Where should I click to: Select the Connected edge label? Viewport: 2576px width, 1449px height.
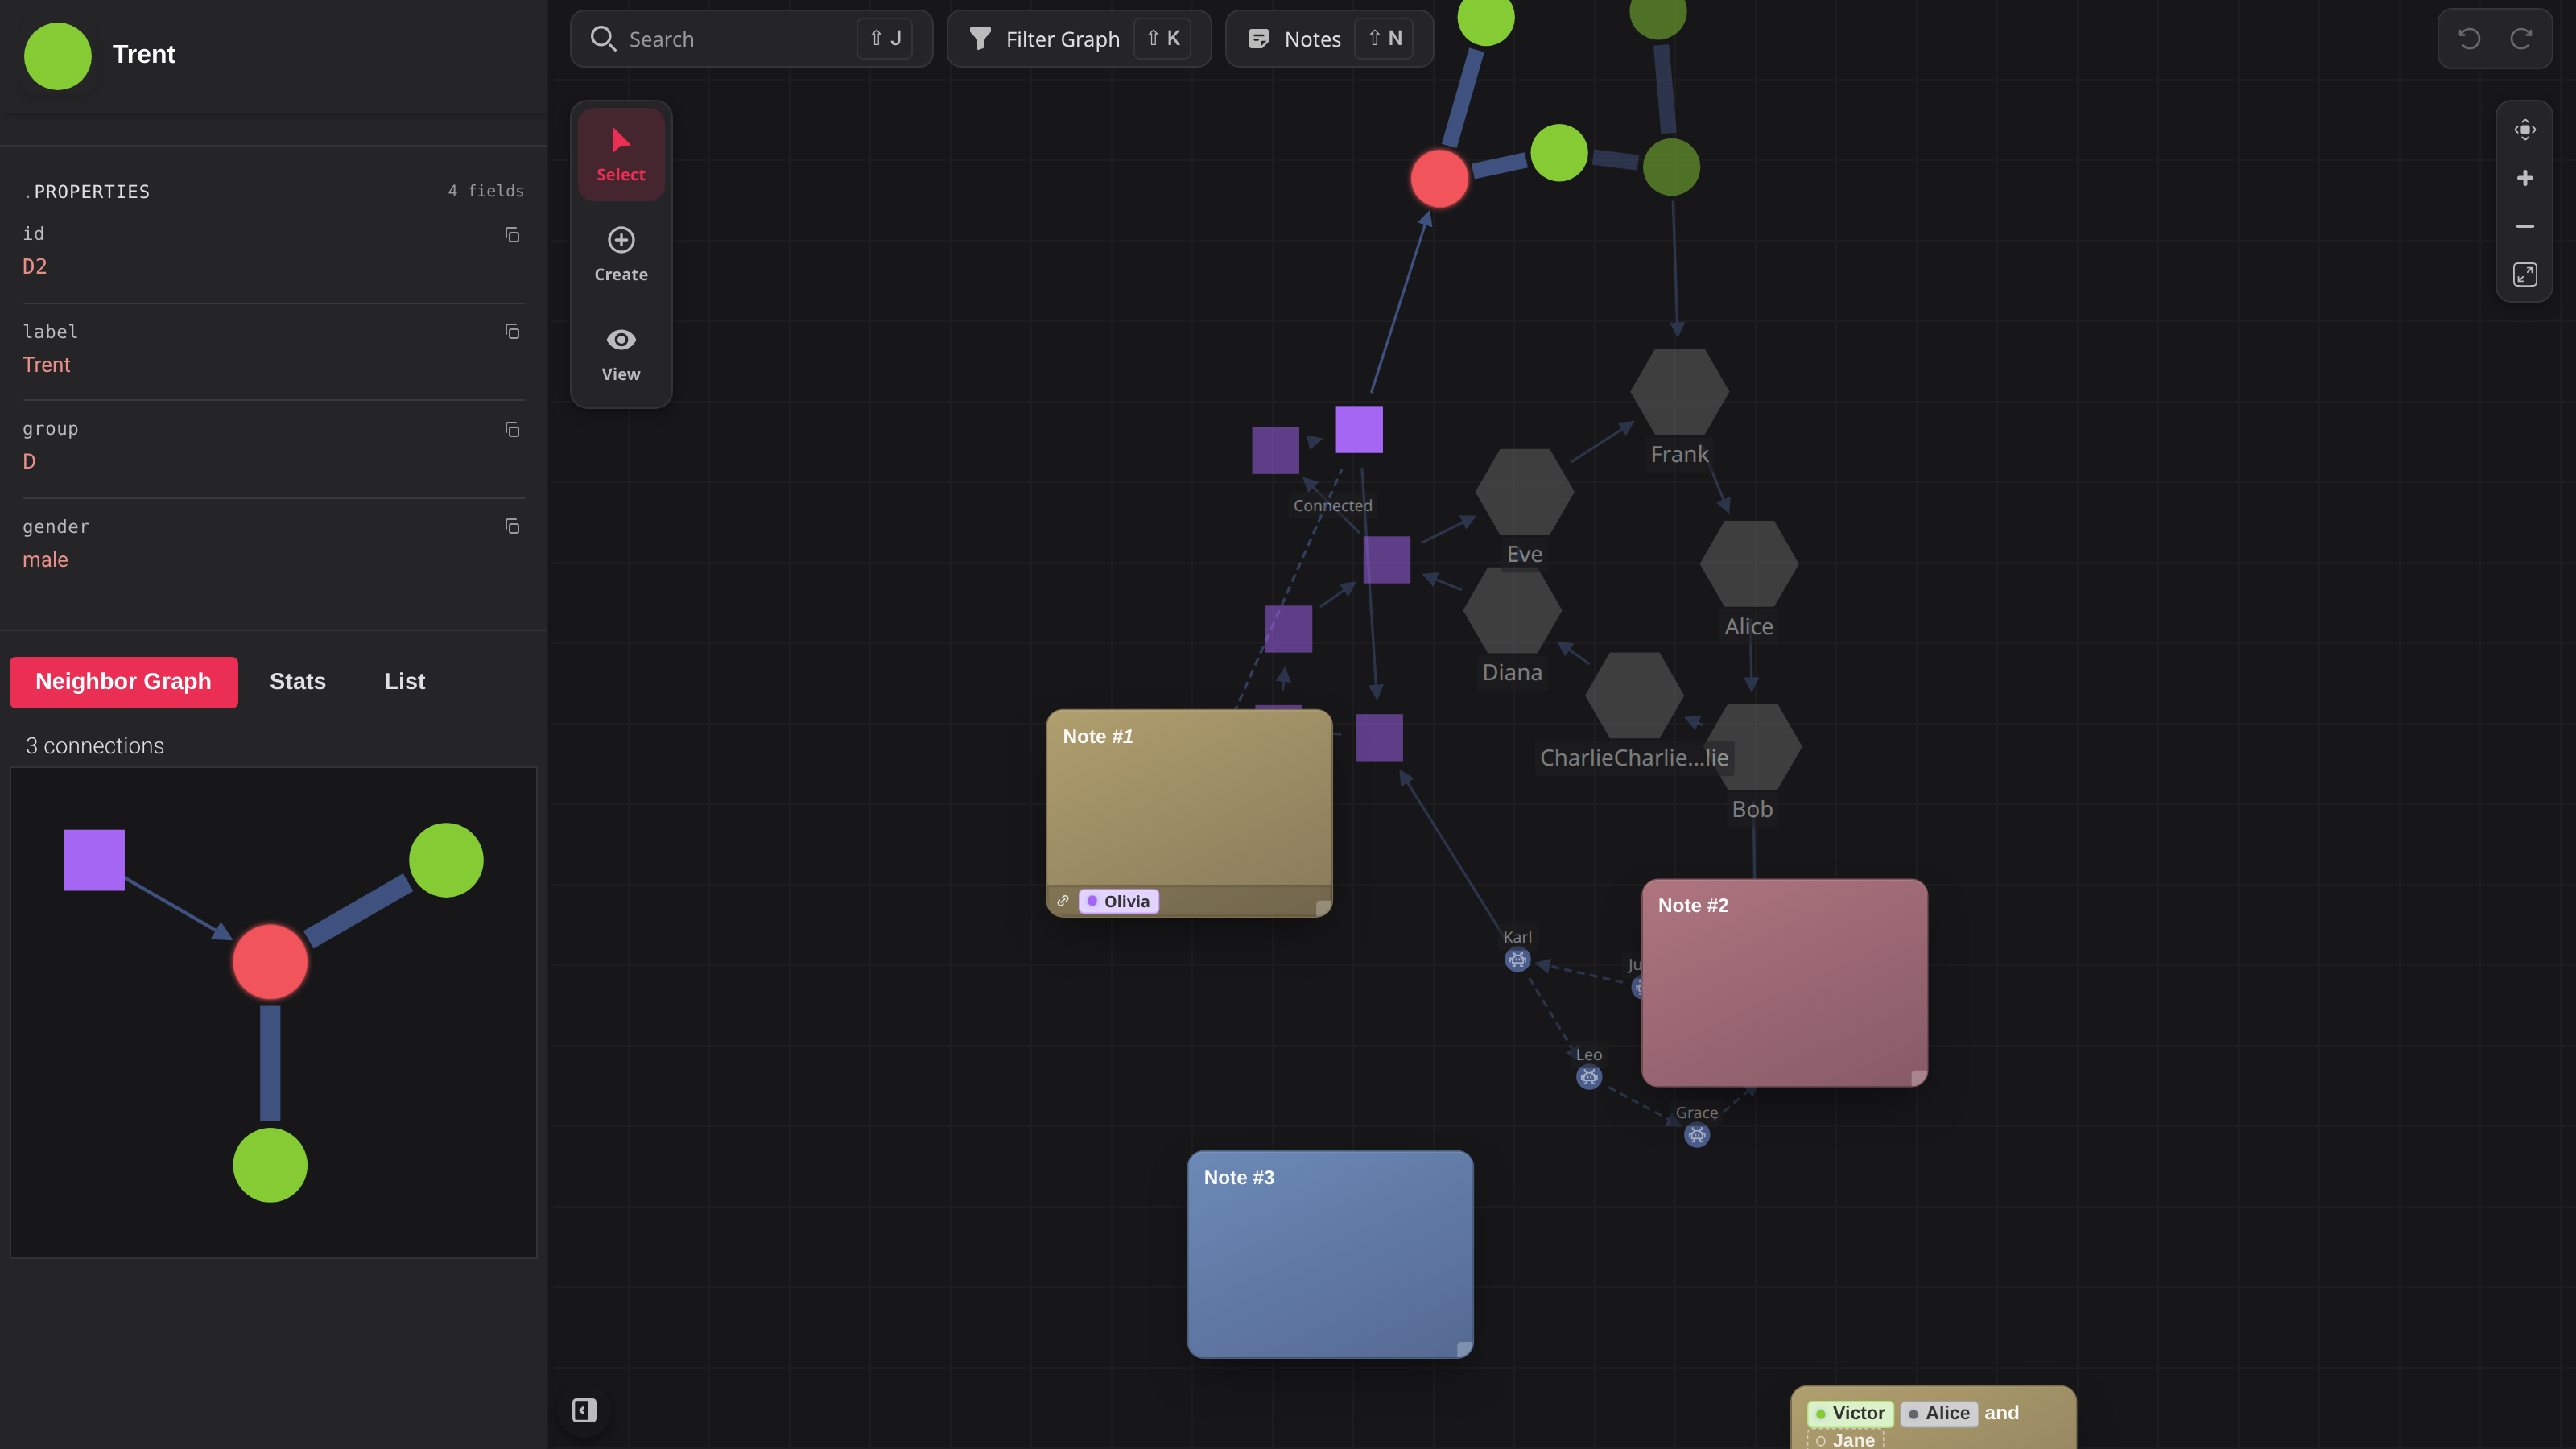click(x=1332, y=506)
